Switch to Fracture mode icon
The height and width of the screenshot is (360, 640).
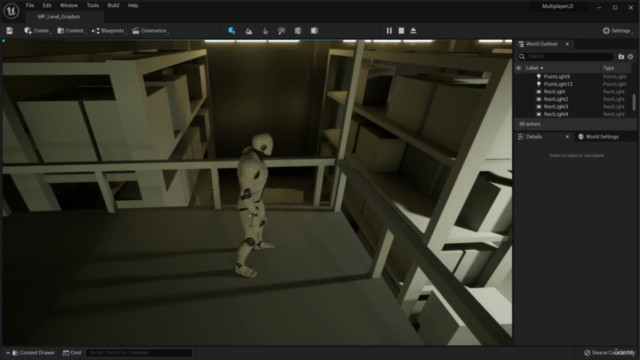pos(298,31)
